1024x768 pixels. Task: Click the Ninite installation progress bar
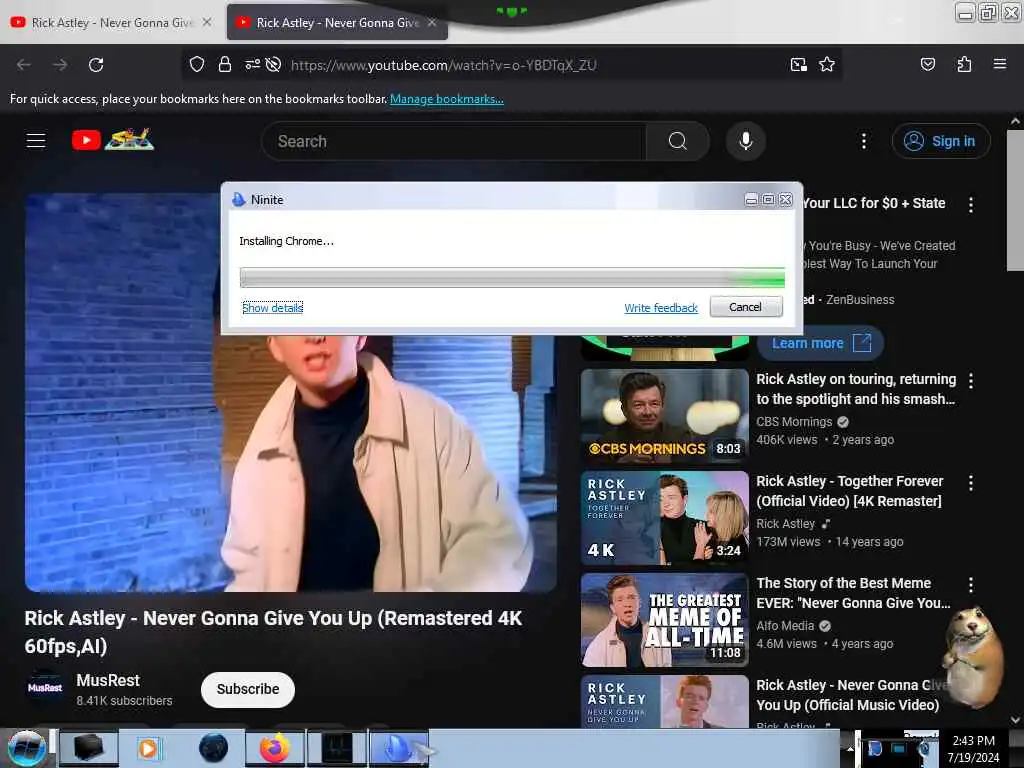coord(512,278)
